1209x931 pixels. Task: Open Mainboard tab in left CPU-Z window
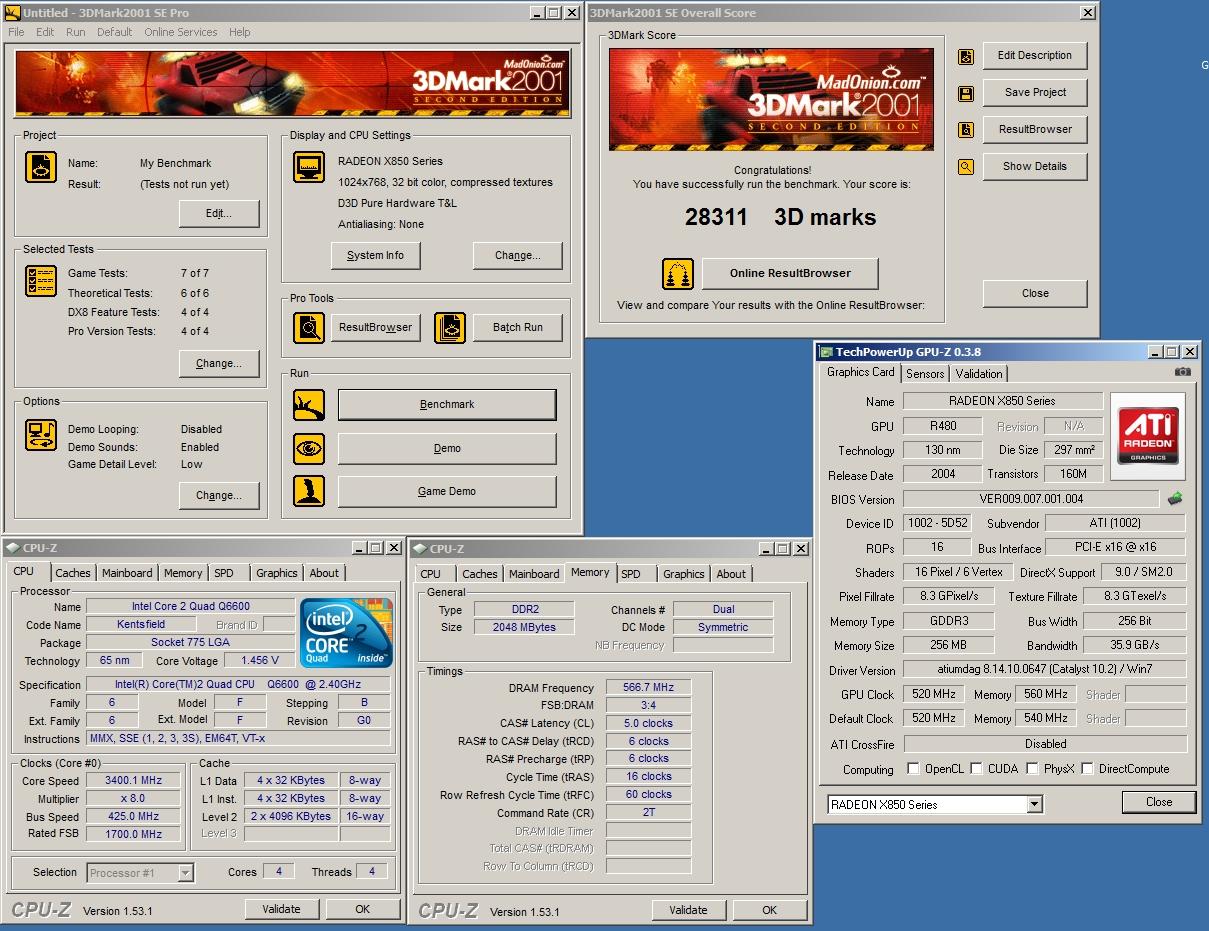point(127,573)
